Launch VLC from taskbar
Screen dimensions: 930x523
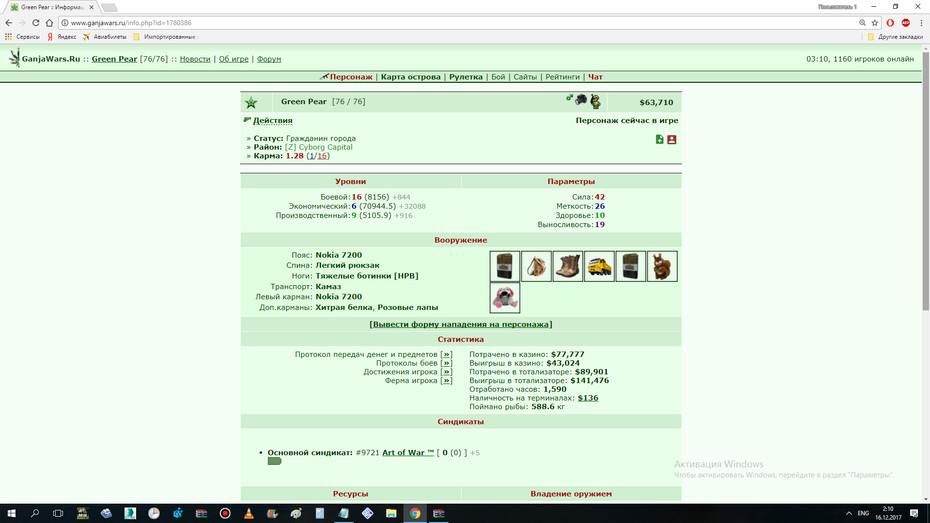(x=249, y=514)
